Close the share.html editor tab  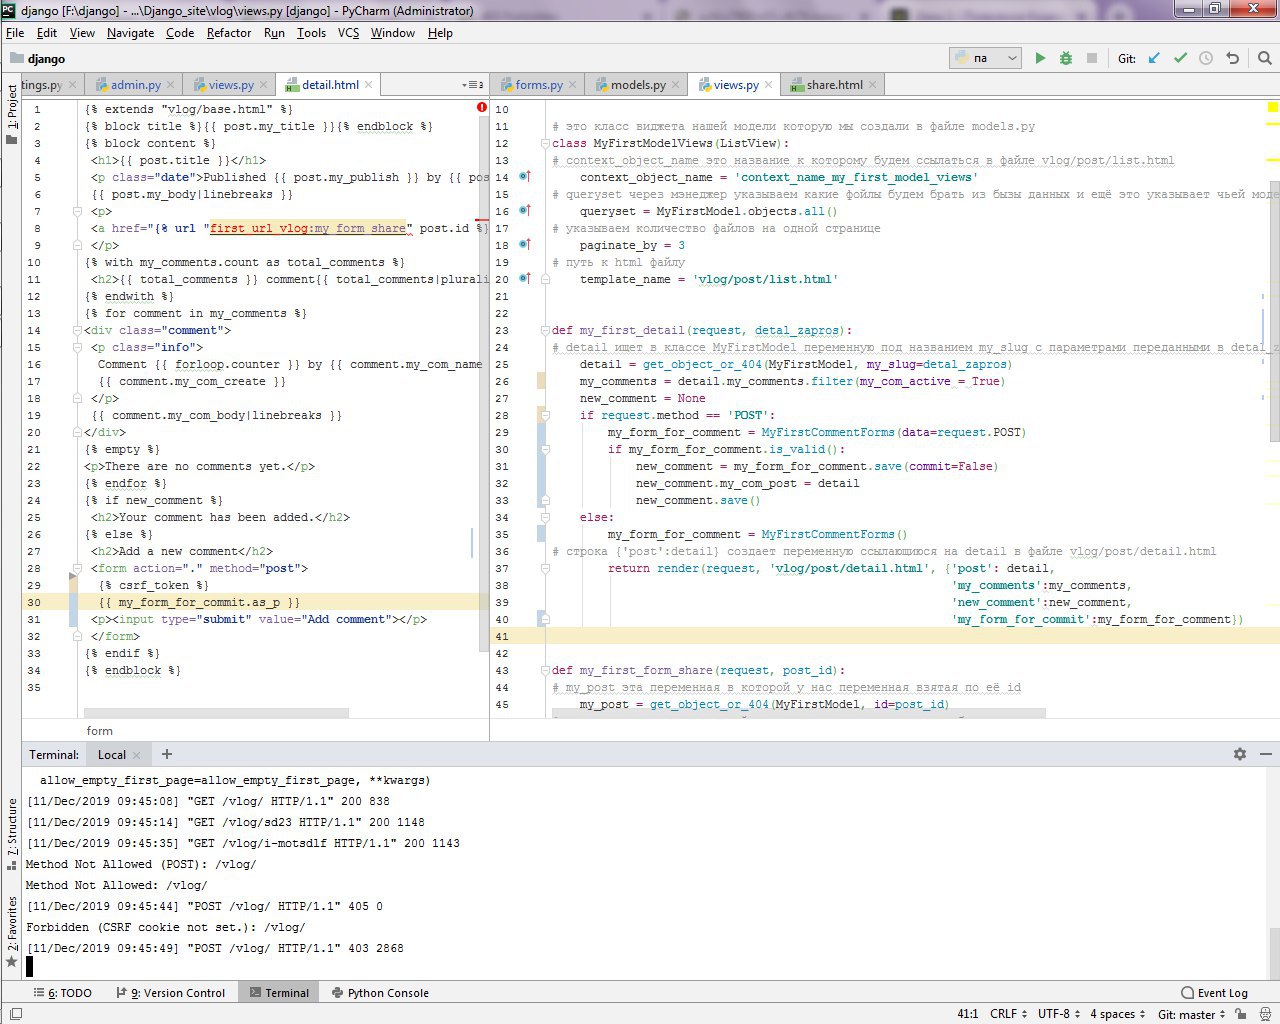pos(872,85)
